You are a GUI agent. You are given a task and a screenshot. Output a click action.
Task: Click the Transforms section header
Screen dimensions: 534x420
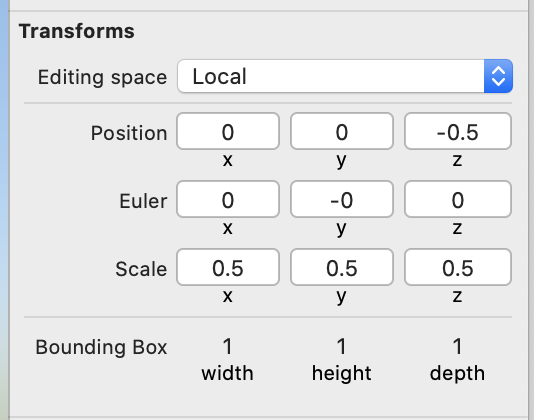77,31
